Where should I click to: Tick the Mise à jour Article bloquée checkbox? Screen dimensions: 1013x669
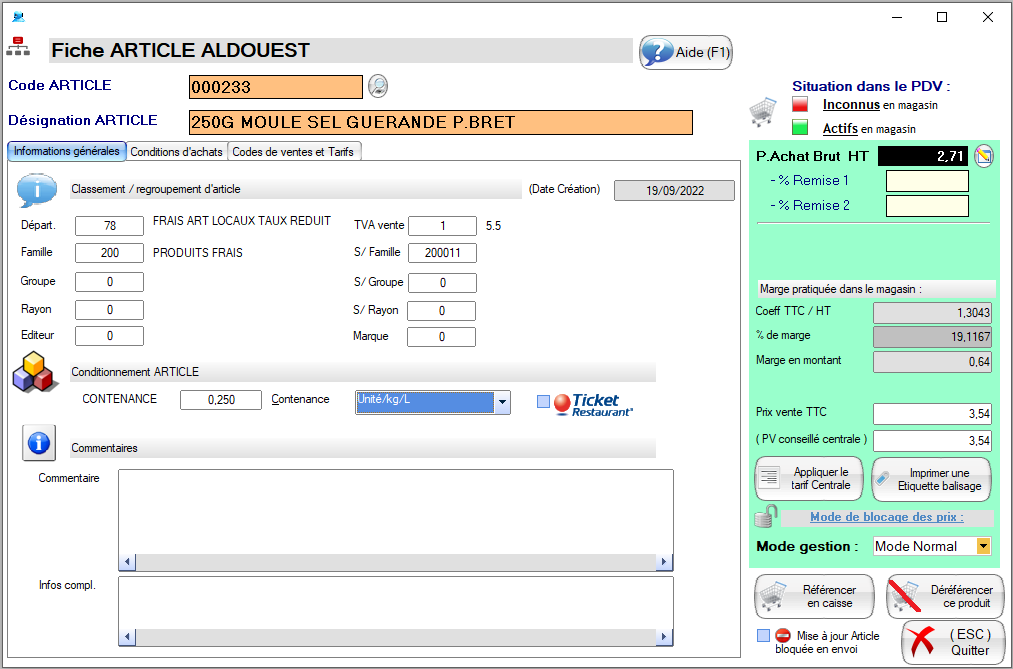[x=763, y=636]
